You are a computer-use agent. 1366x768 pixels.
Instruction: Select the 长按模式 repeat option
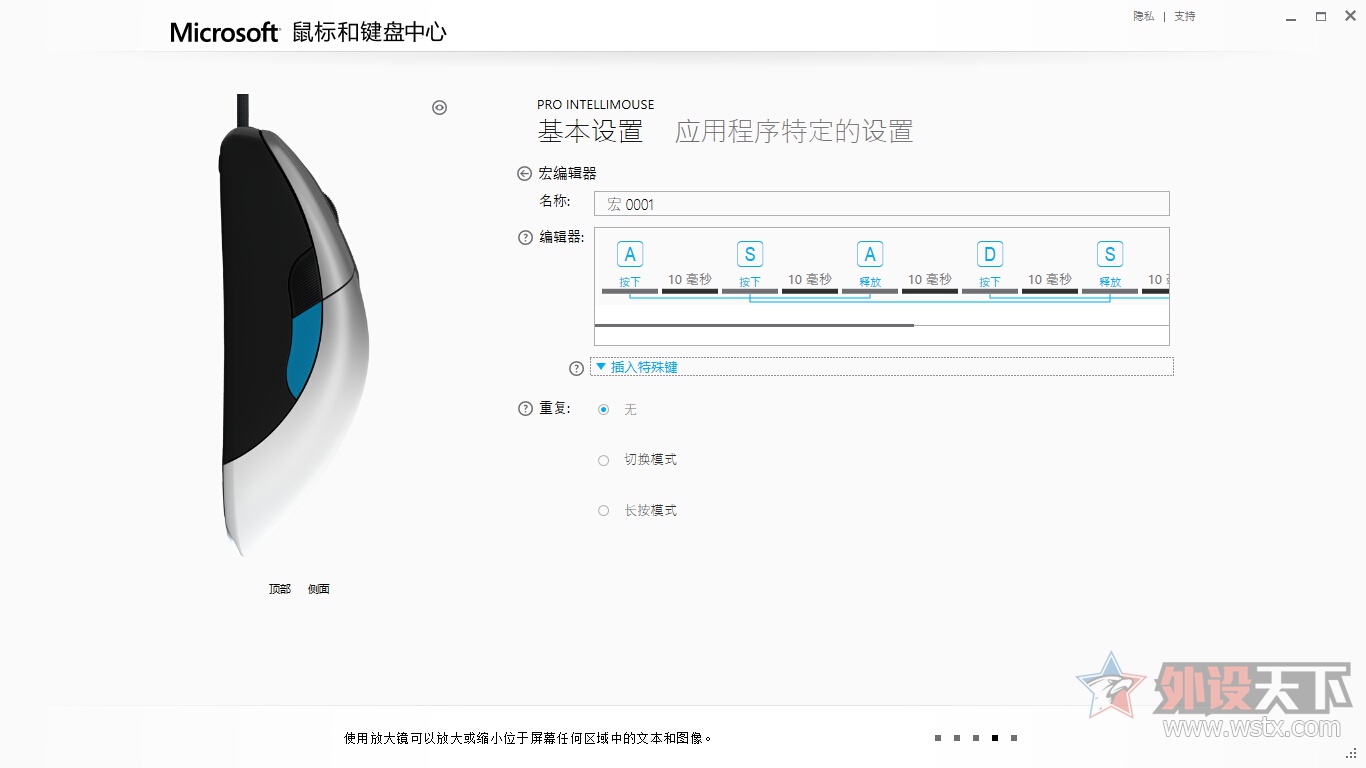pyautogui.click(x=603, y=510)
